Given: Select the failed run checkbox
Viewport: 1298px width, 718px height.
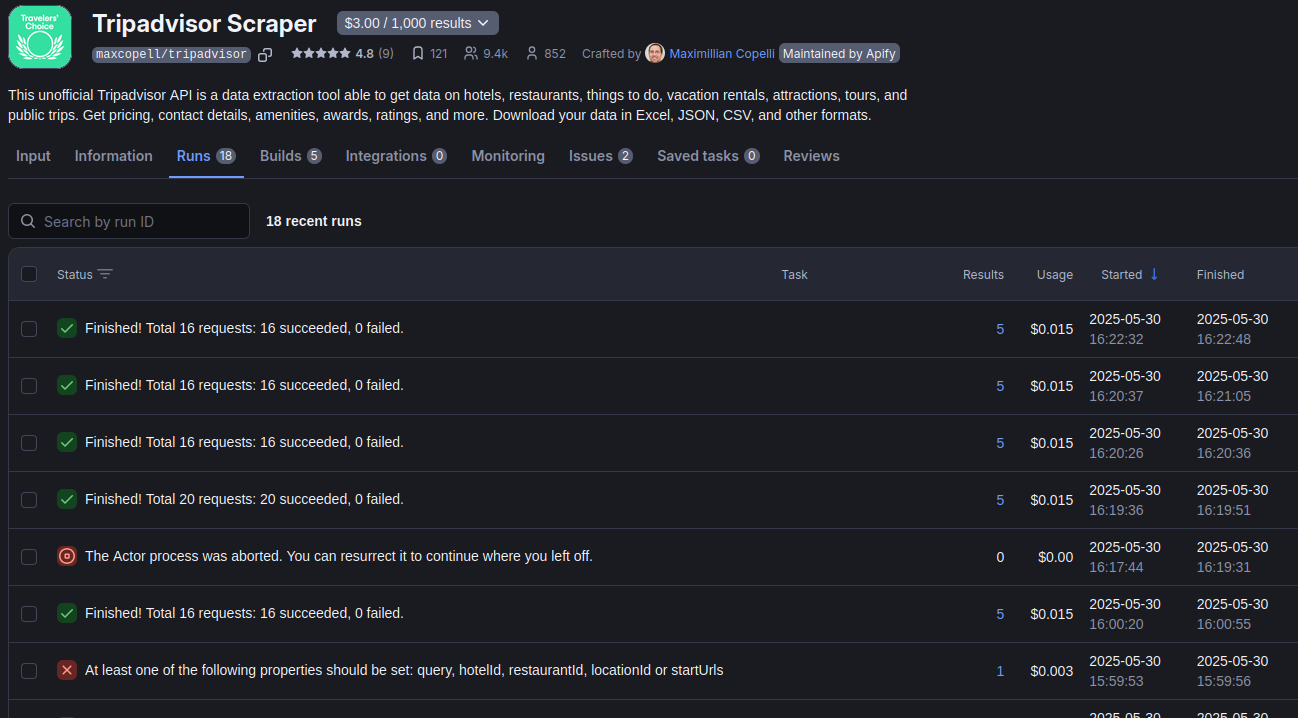Looking at the screenshot, I should pyautogui.click(x=29, y=671).
